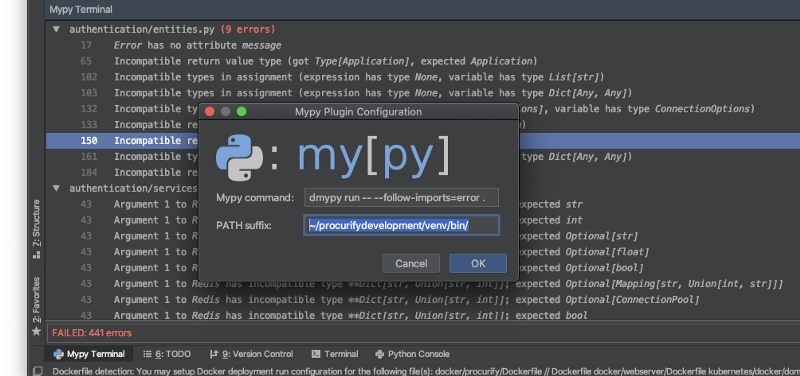The image size is (800, 376).
Task: Click the Mypy Terminal panel title
Action: click(x=81, y=10)
